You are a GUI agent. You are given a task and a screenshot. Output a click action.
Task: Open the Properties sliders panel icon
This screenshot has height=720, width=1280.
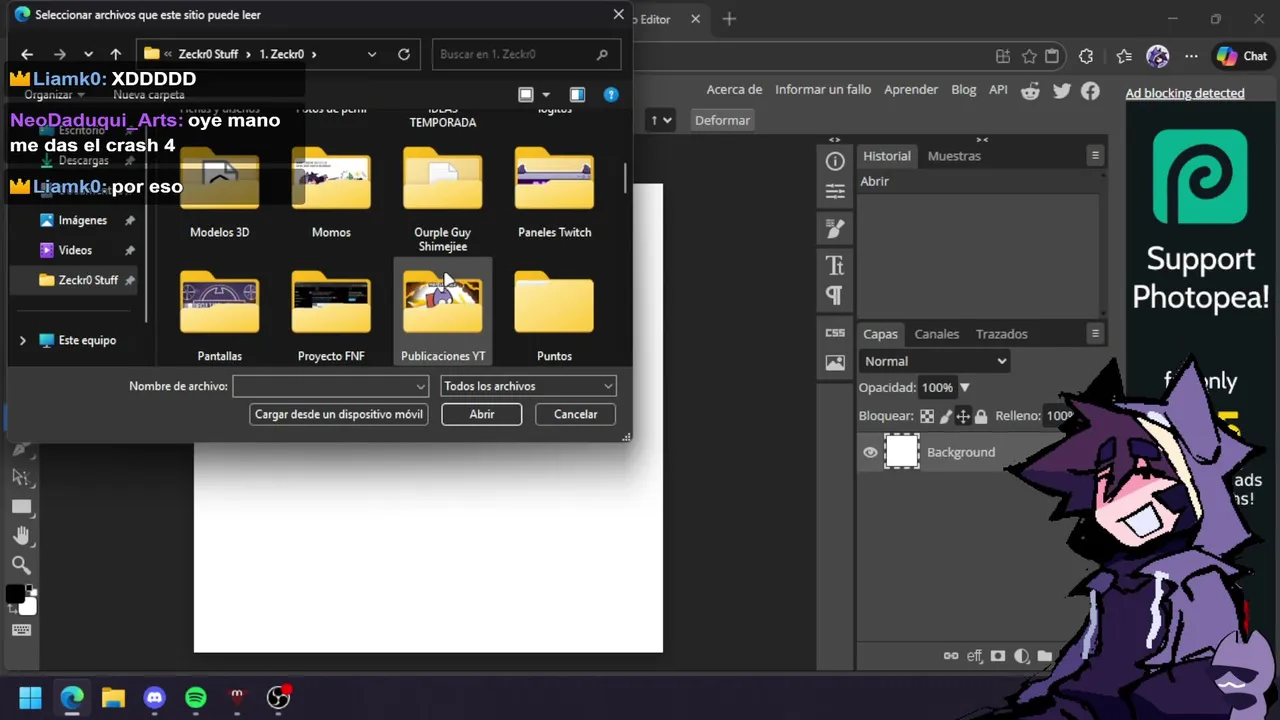pos(835,191)
